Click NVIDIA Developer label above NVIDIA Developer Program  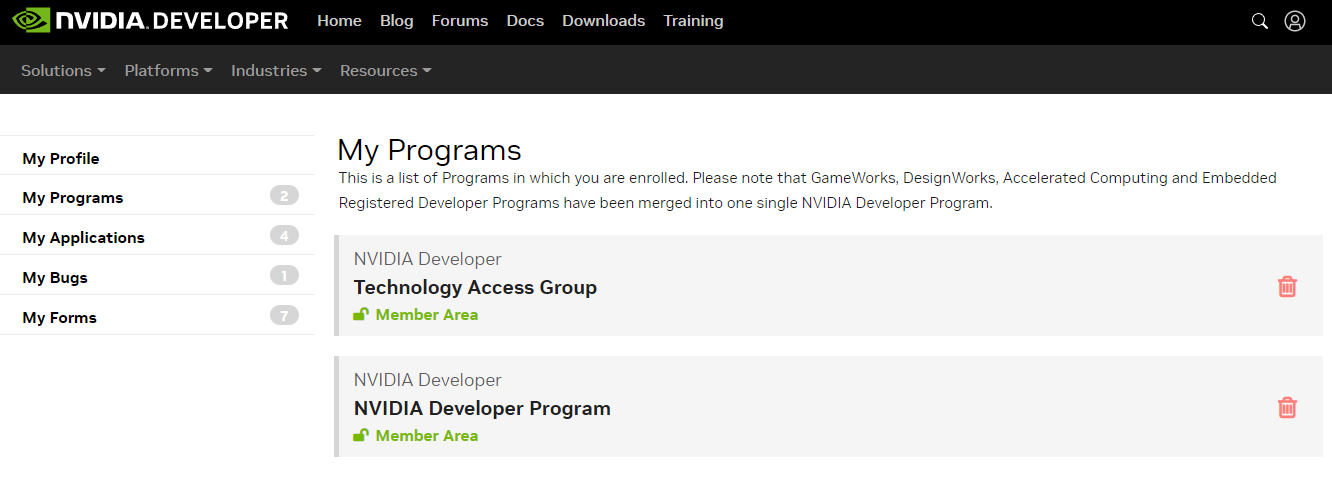(427, 380)
